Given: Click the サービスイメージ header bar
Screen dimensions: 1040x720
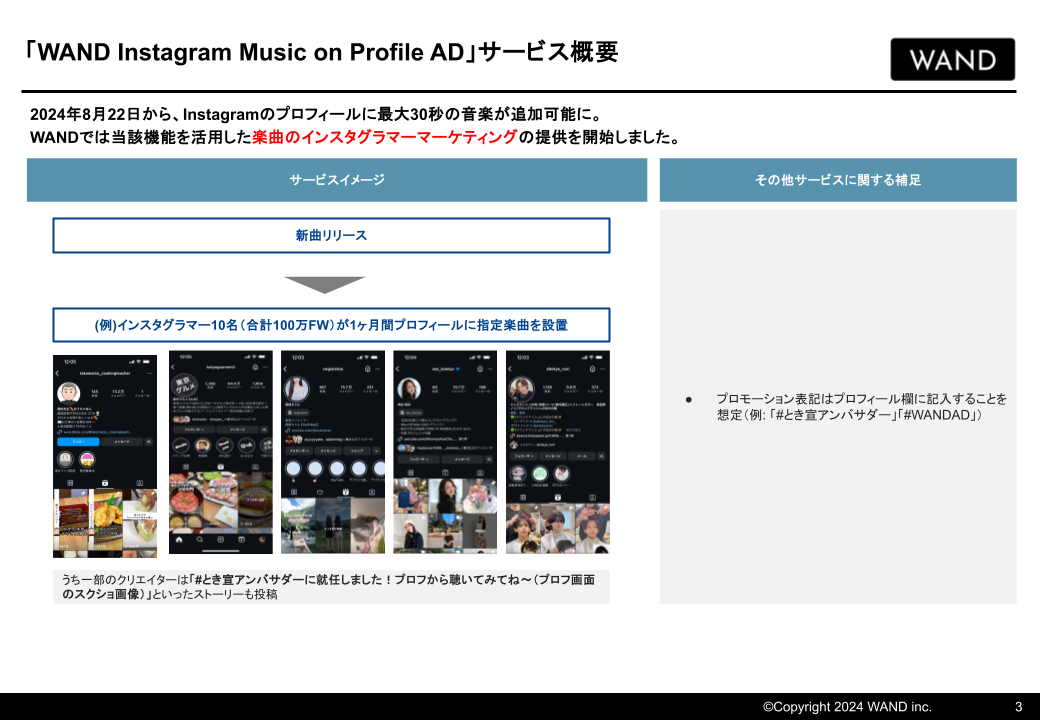Looking at the screenshot, I should 337,180.
